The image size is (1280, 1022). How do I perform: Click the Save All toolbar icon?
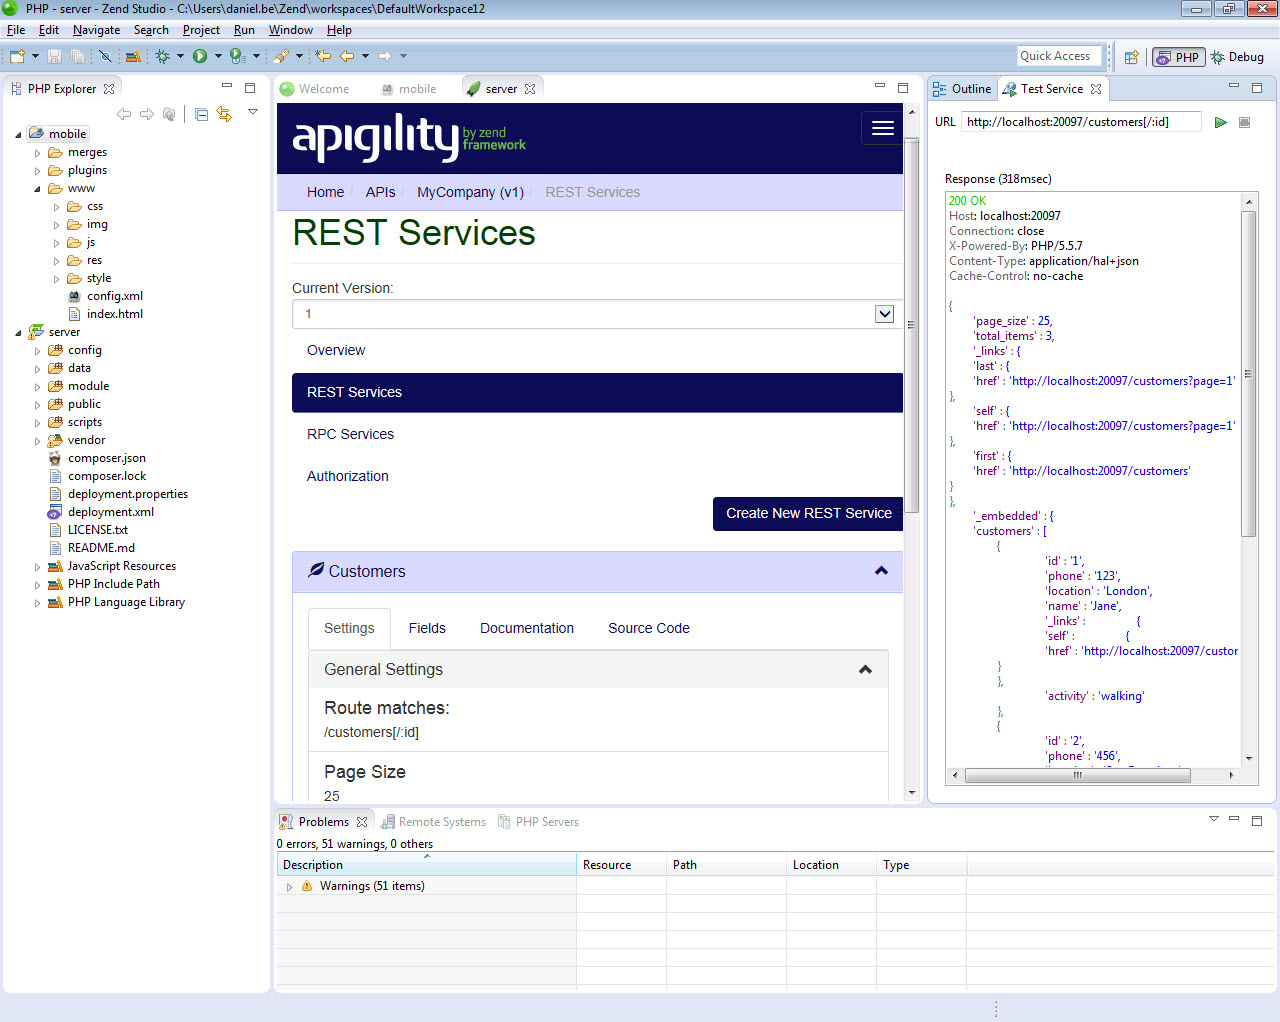tap(77, 57)
